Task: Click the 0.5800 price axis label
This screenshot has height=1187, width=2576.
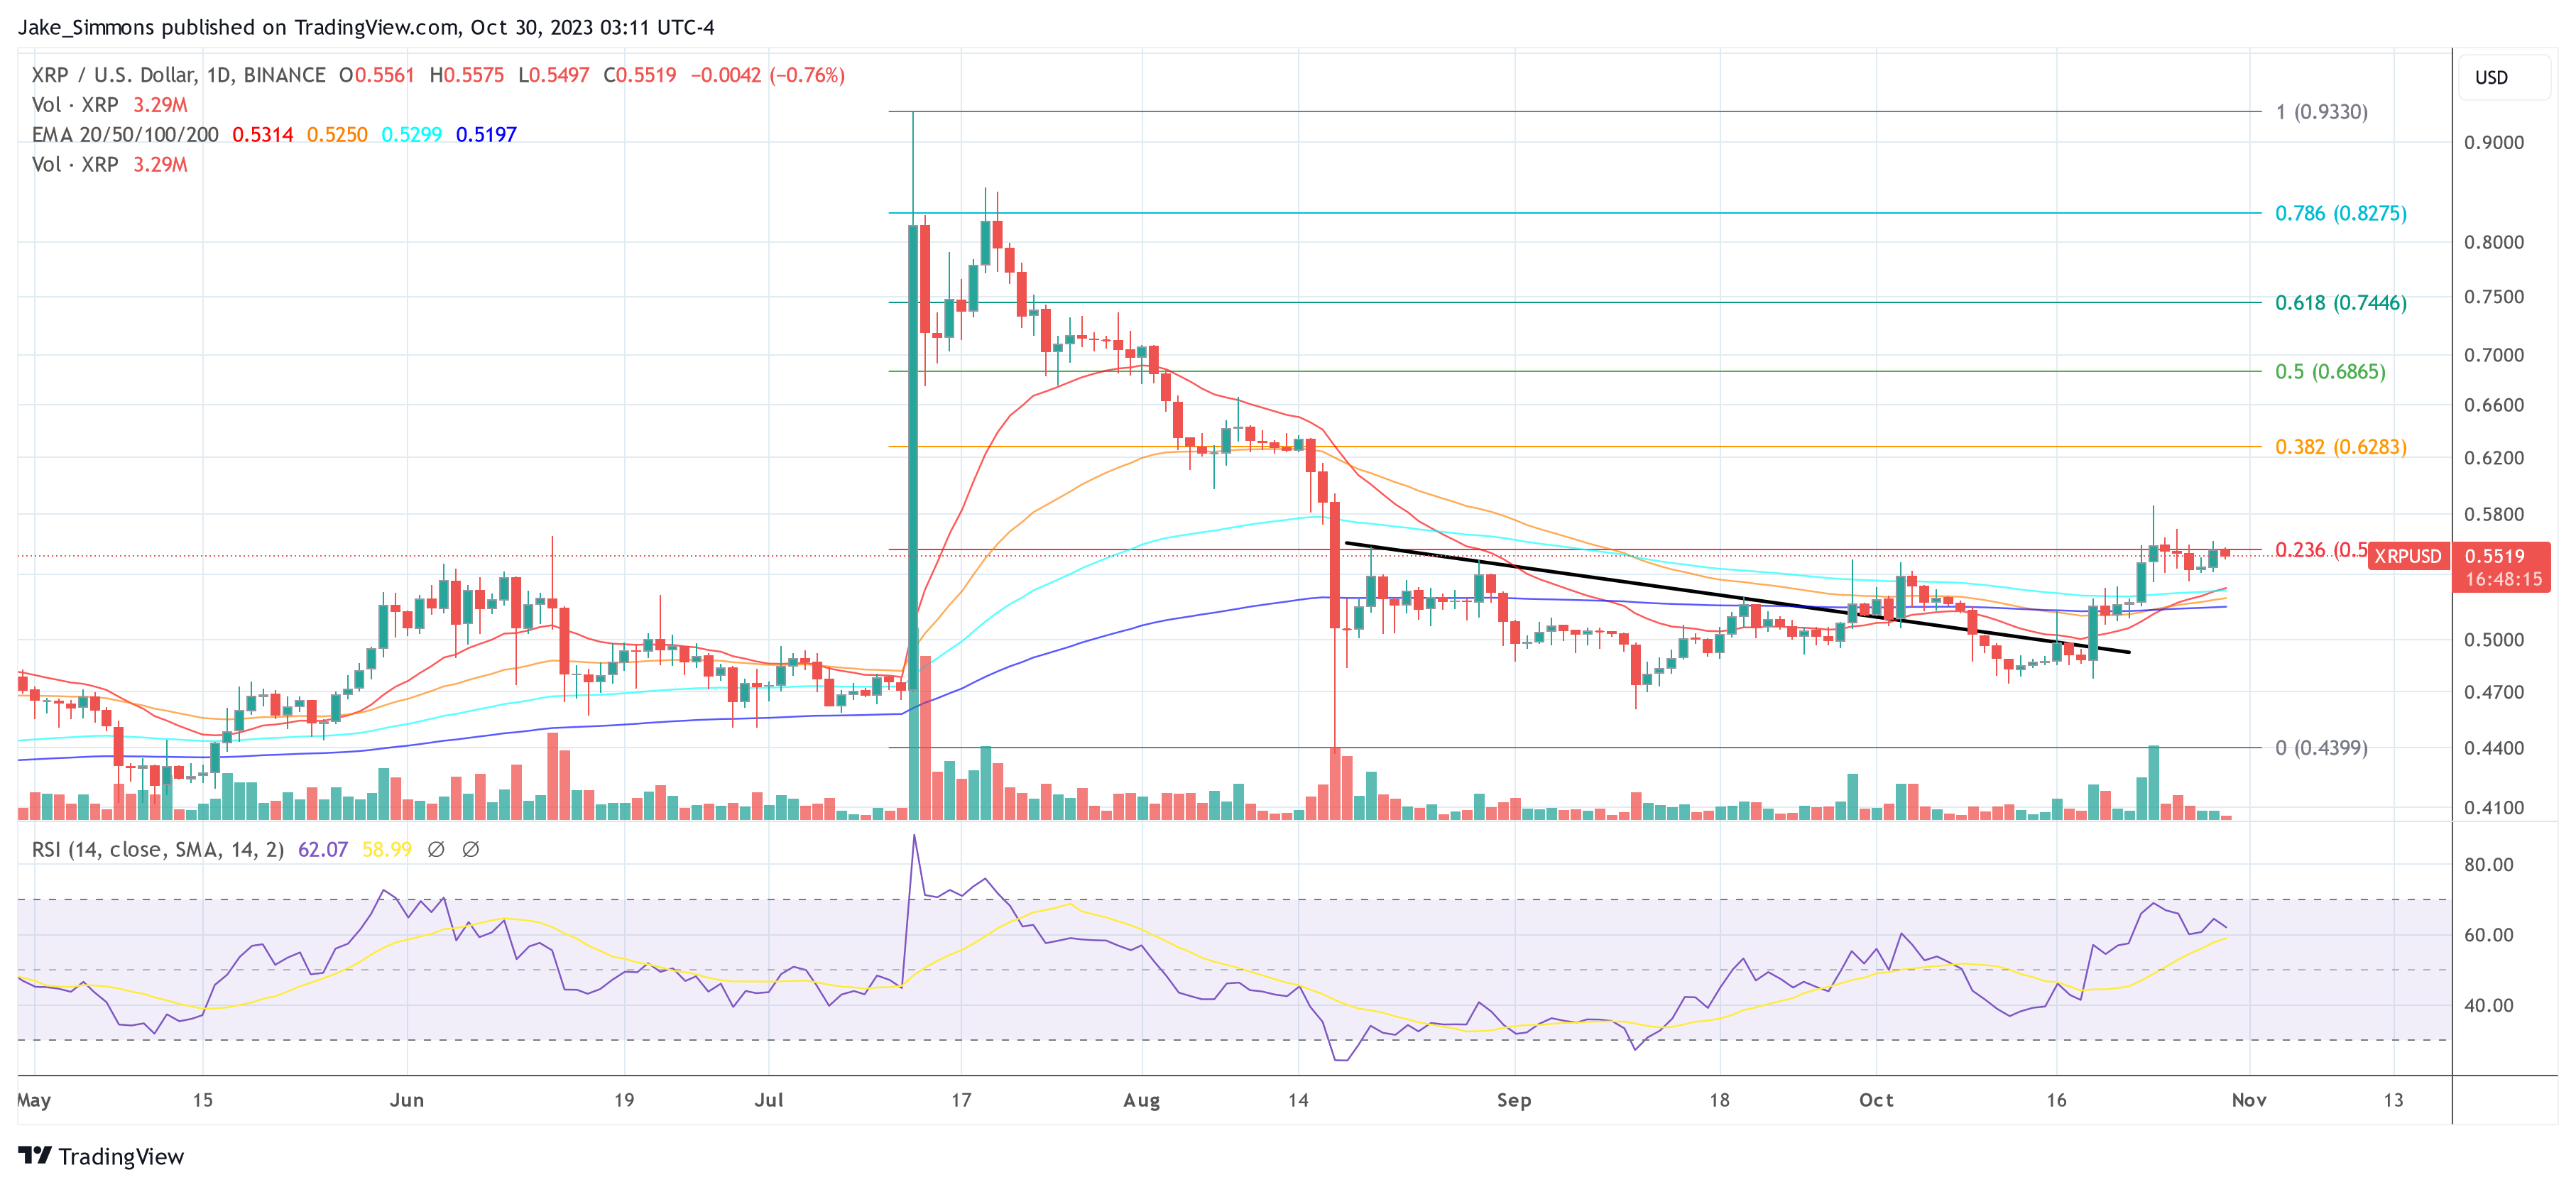Action: [x=2493, y=514]
